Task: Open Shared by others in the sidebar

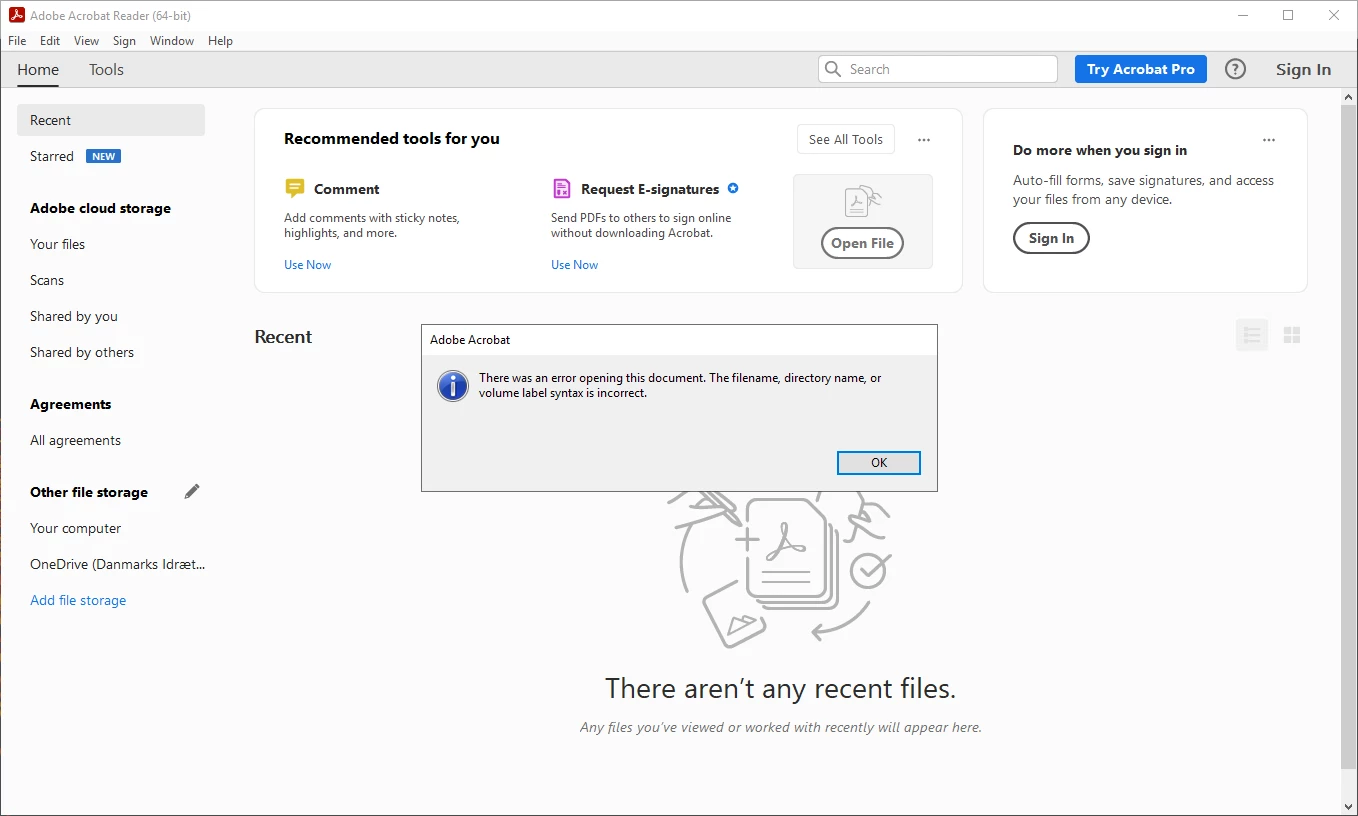Action: click(82, 352)
